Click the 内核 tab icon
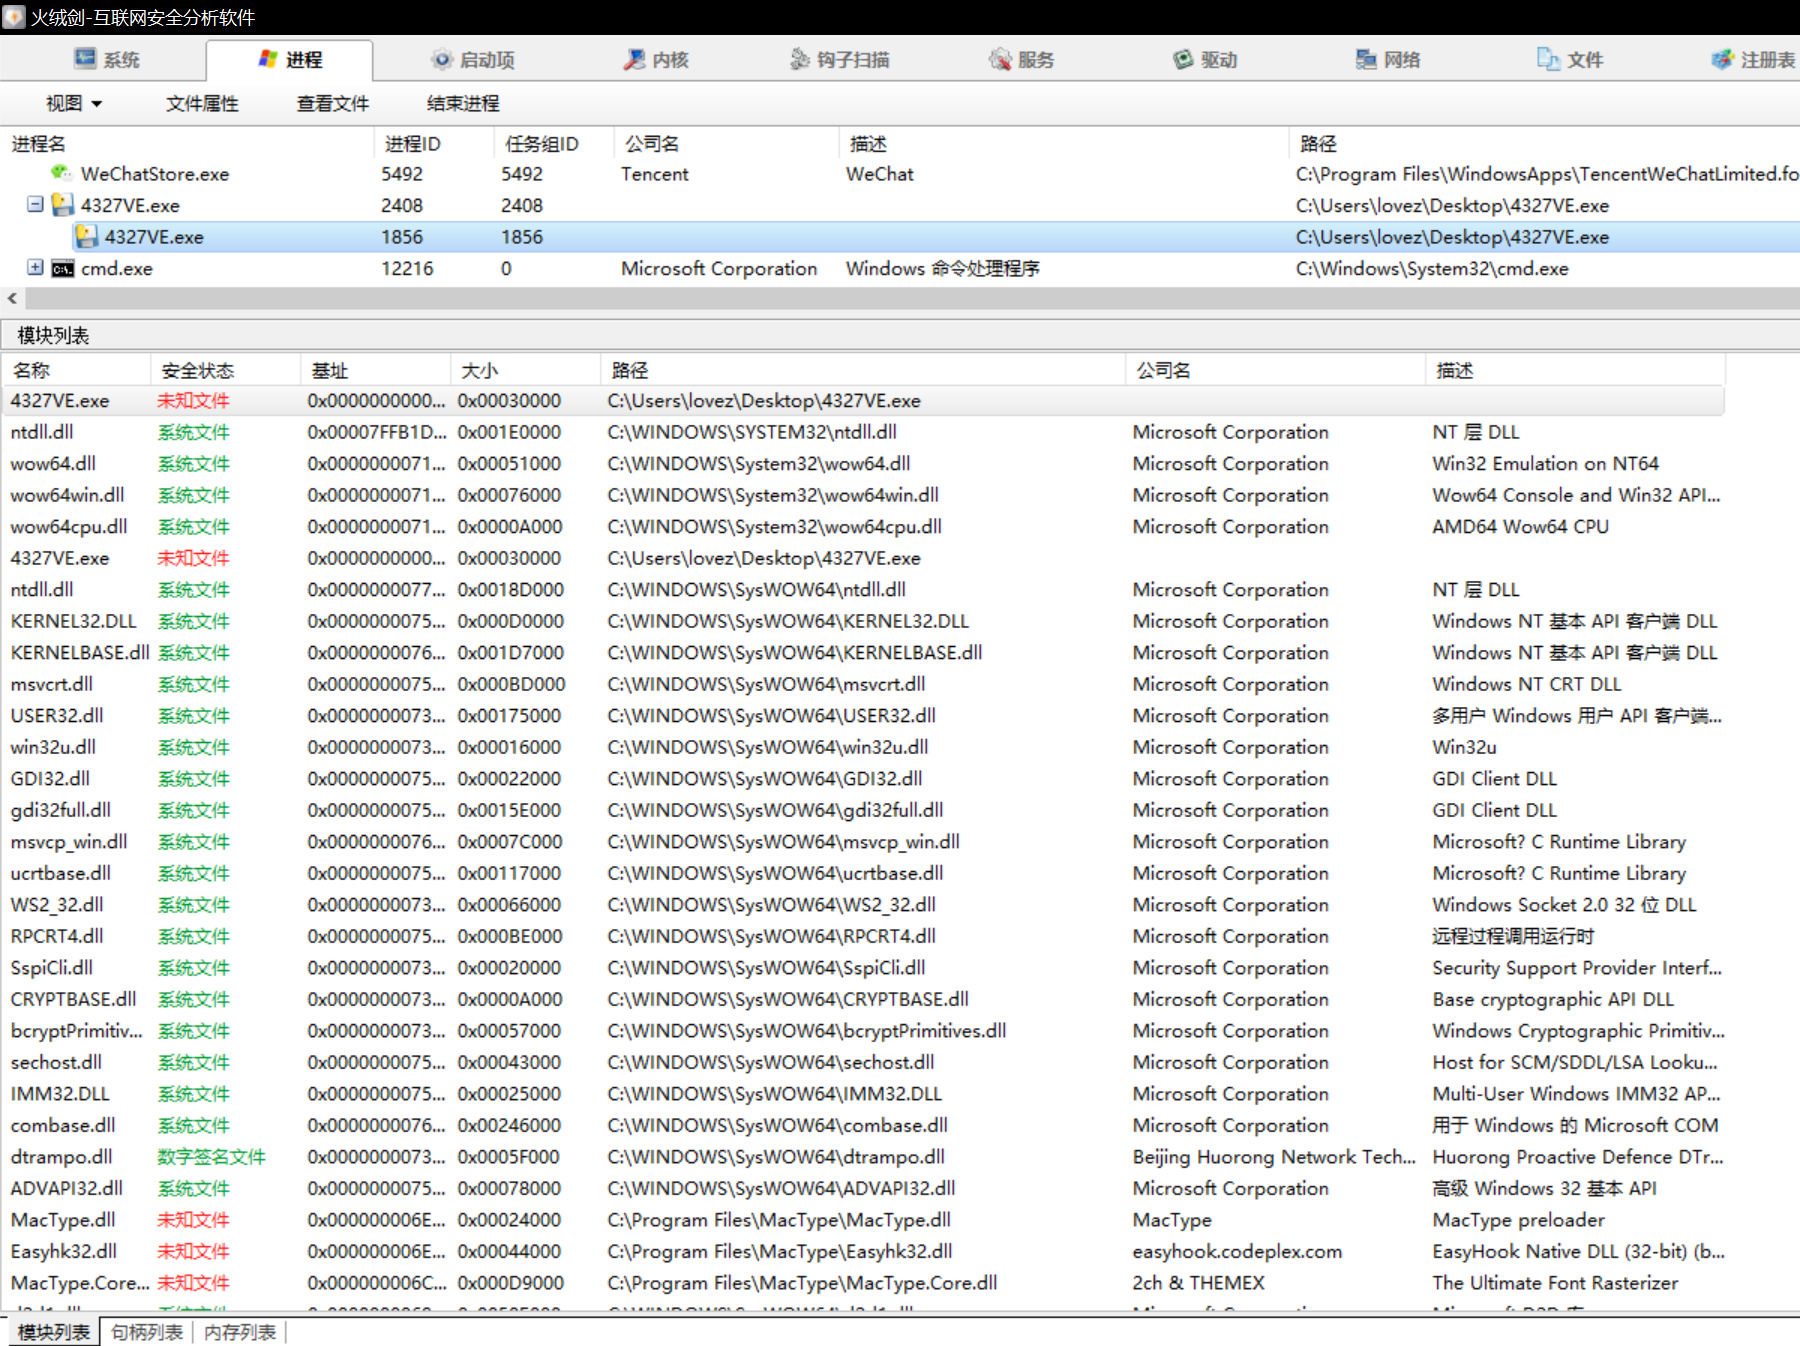Screen dimensions: 1800x1346 (x=634, y=59)
